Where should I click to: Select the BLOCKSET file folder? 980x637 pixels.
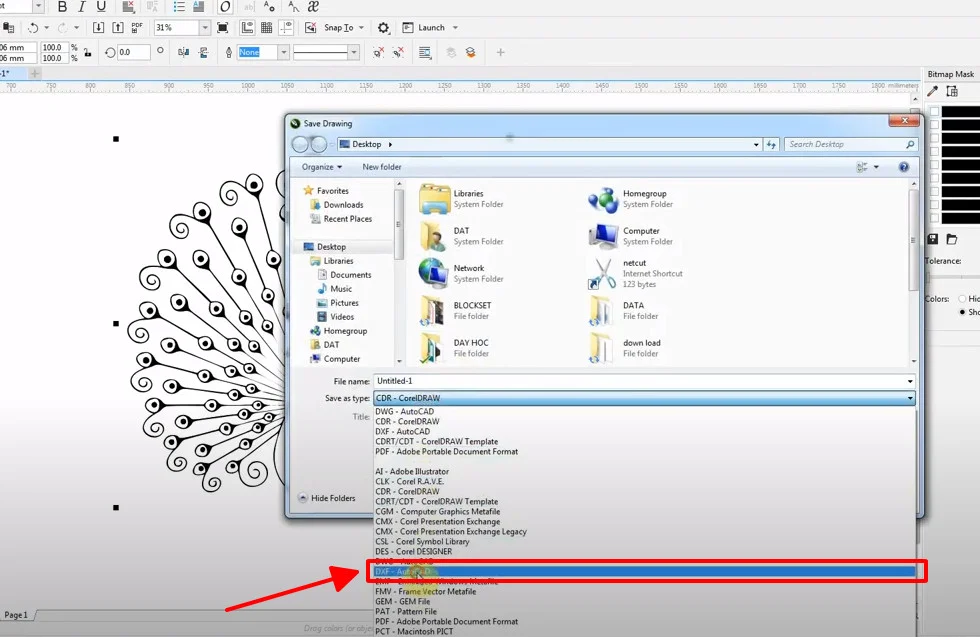[456, 311]
